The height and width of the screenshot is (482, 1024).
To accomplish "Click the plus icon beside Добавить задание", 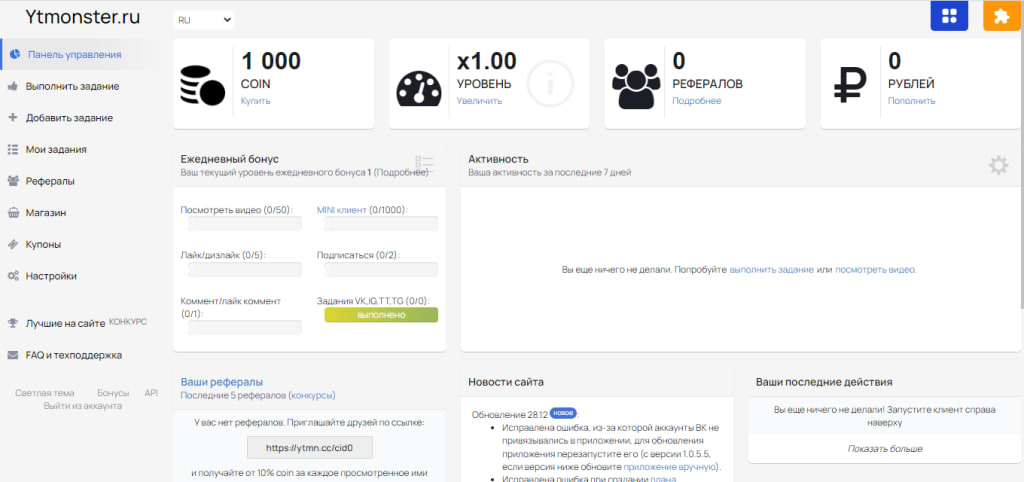I will coord(12,118).
